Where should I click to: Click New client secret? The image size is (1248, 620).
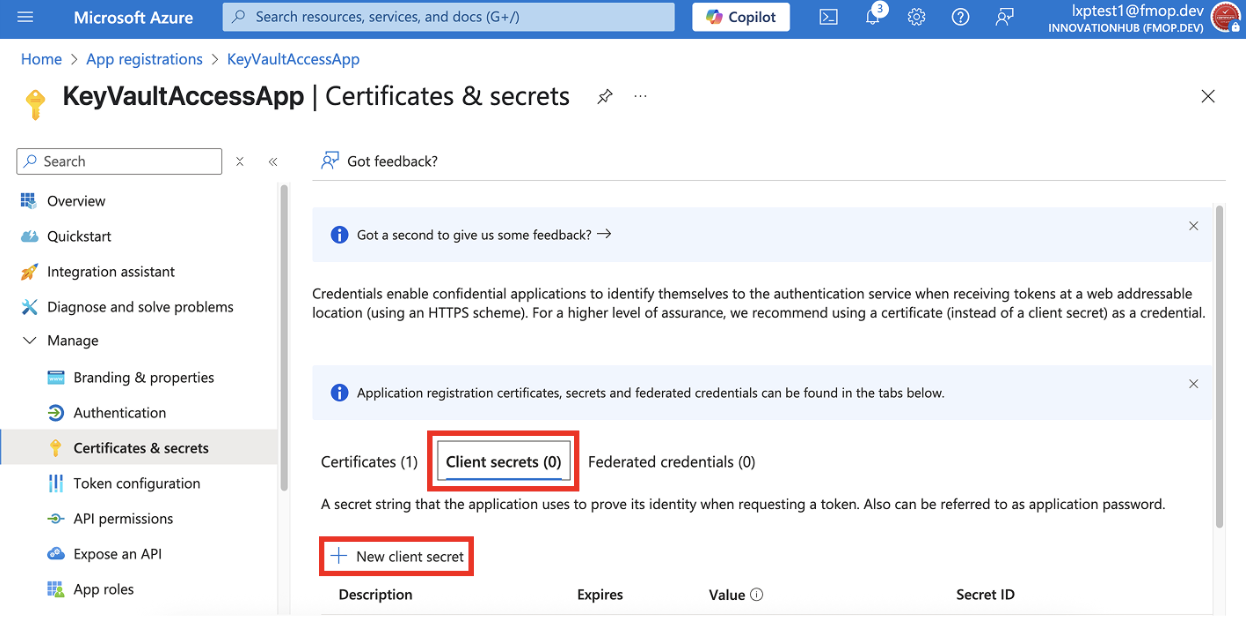[398, 556]
